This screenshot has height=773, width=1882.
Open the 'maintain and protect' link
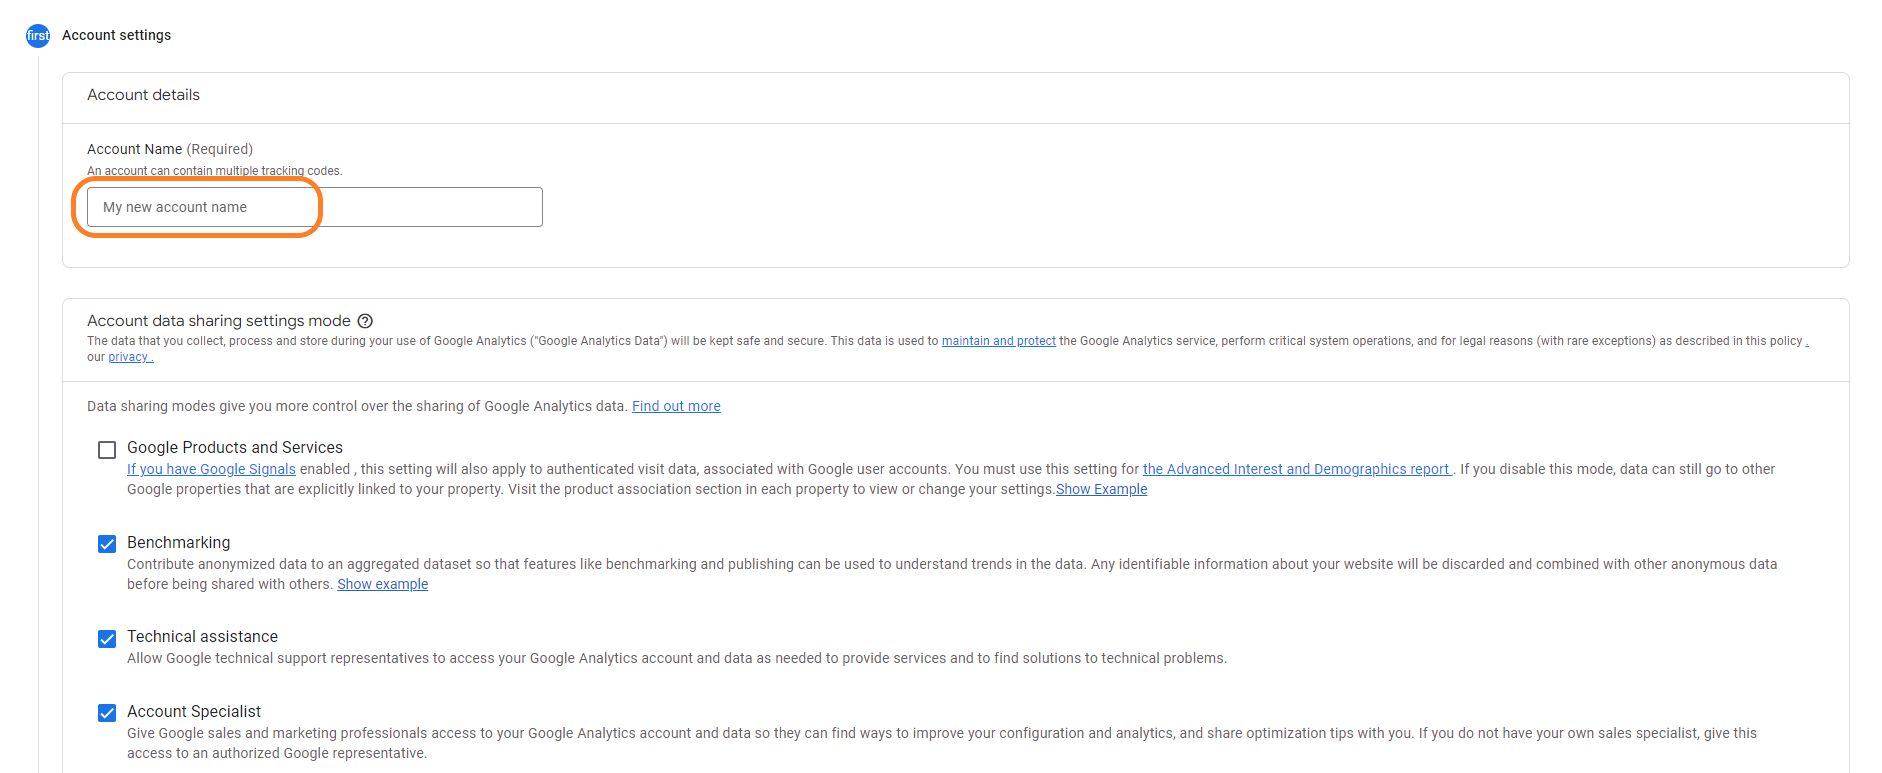(998, 341)
